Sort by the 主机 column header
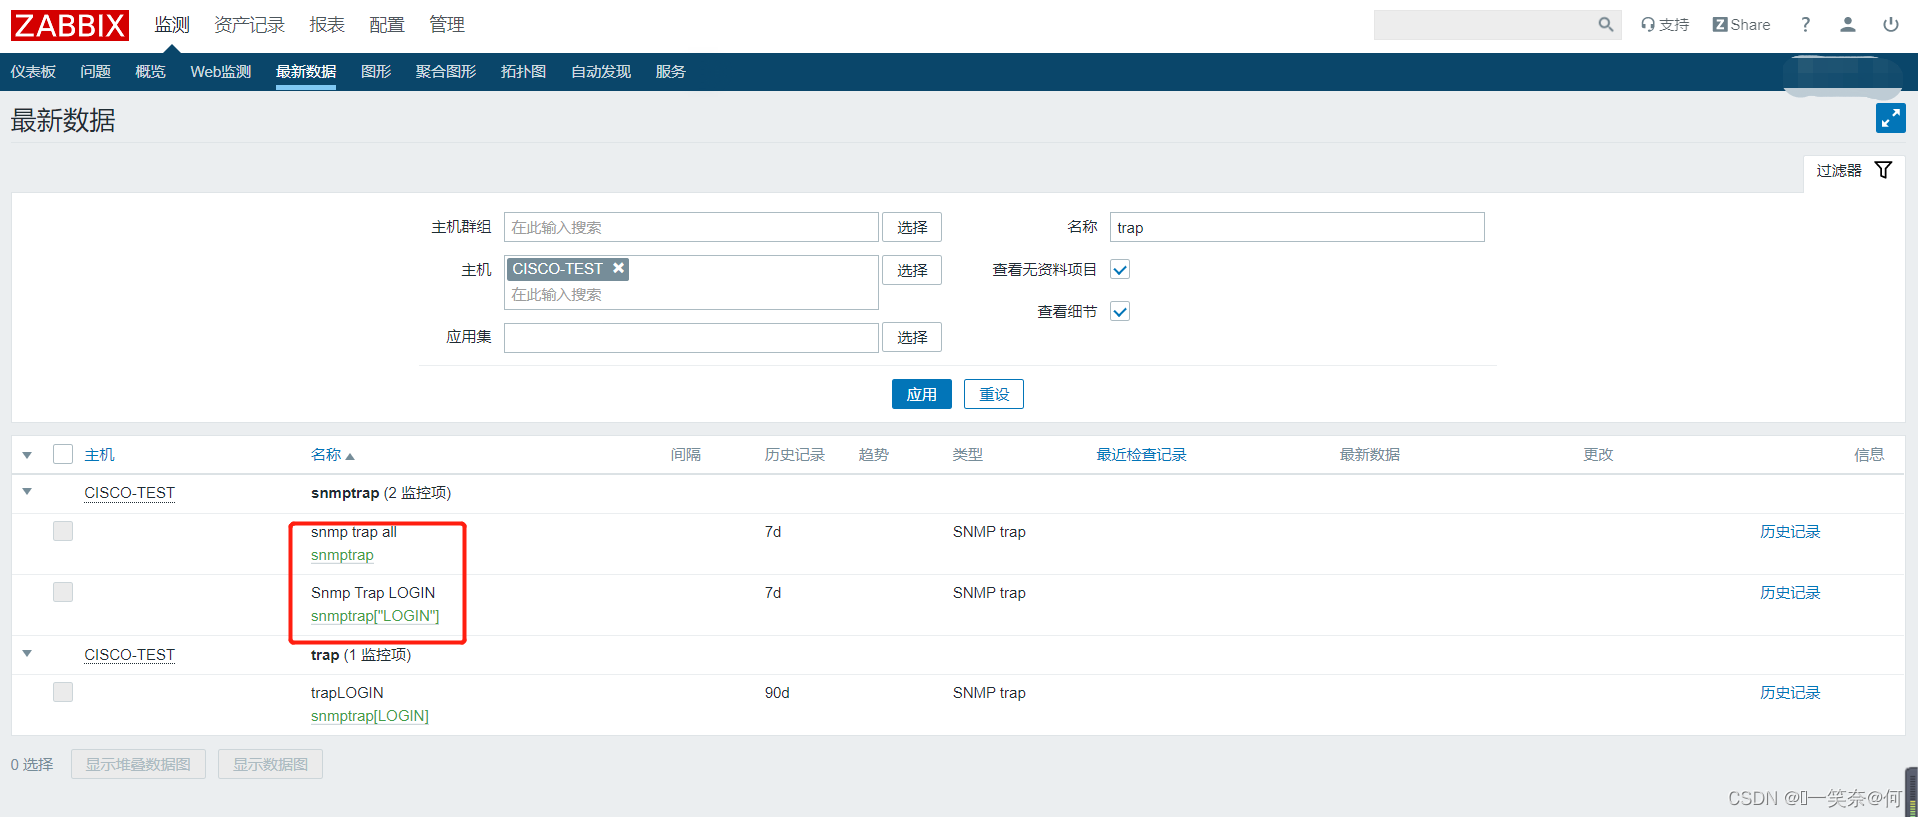 (x=99, y=455)
